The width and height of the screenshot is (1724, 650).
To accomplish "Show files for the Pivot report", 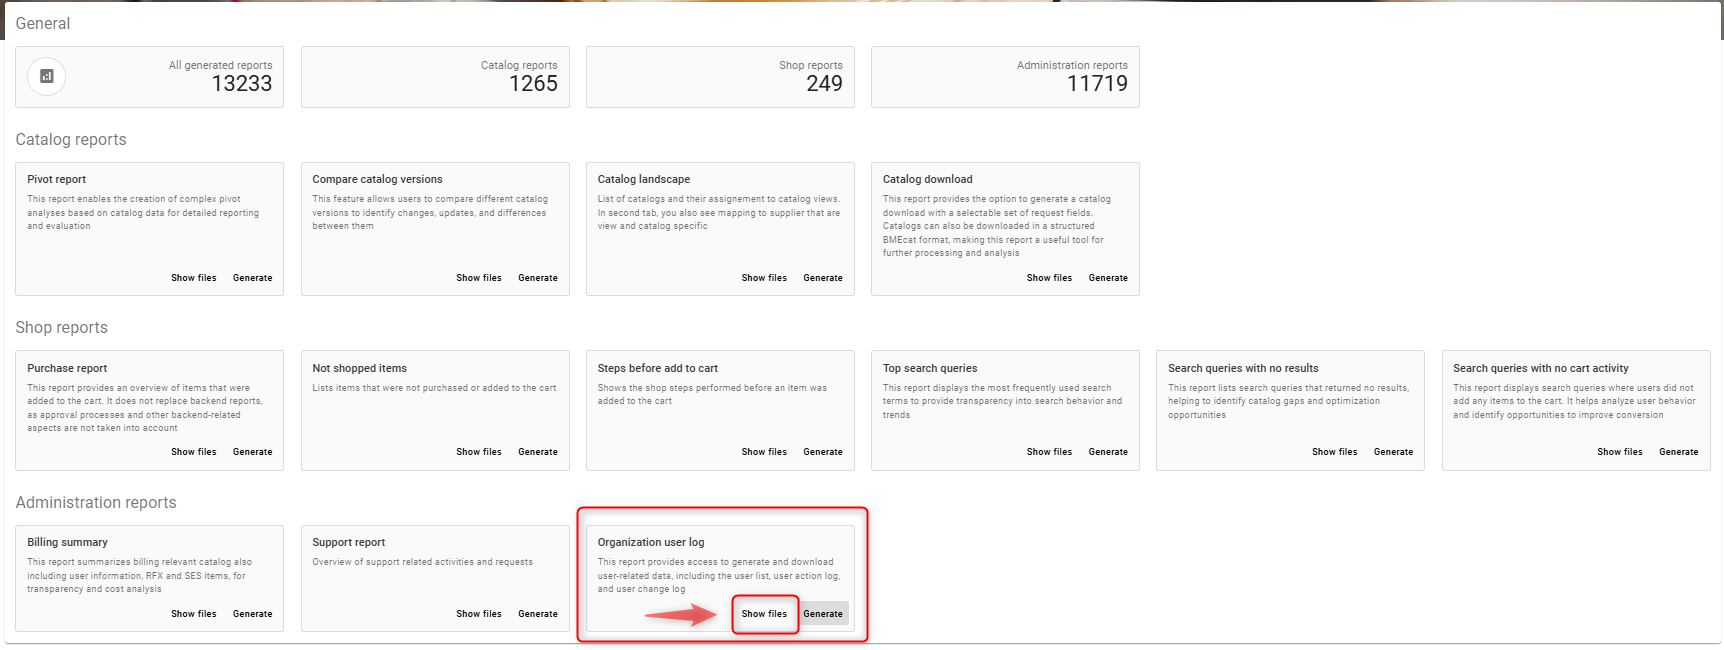I will point(193,278).
